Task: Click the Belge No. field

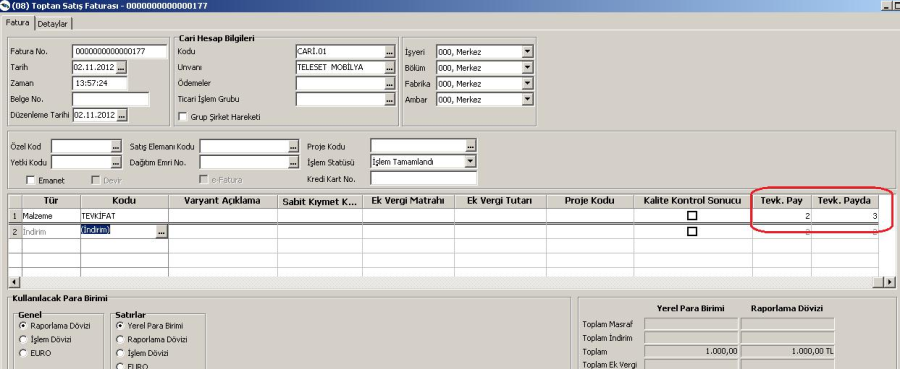Action: coord(111,99)
